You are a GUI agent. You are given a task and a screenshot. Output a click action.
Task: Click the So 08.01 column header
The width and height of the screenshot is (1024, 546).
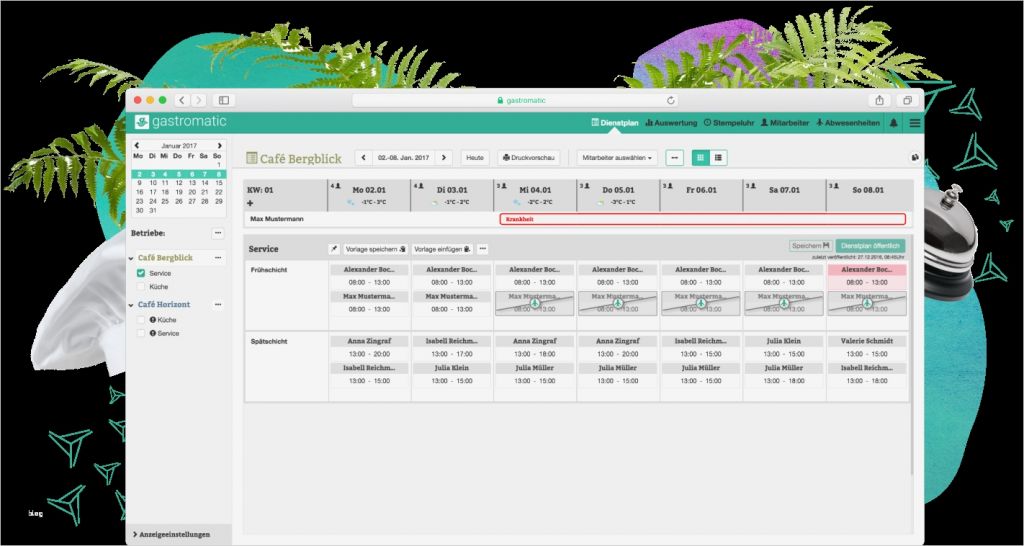(x=867, y=195)
